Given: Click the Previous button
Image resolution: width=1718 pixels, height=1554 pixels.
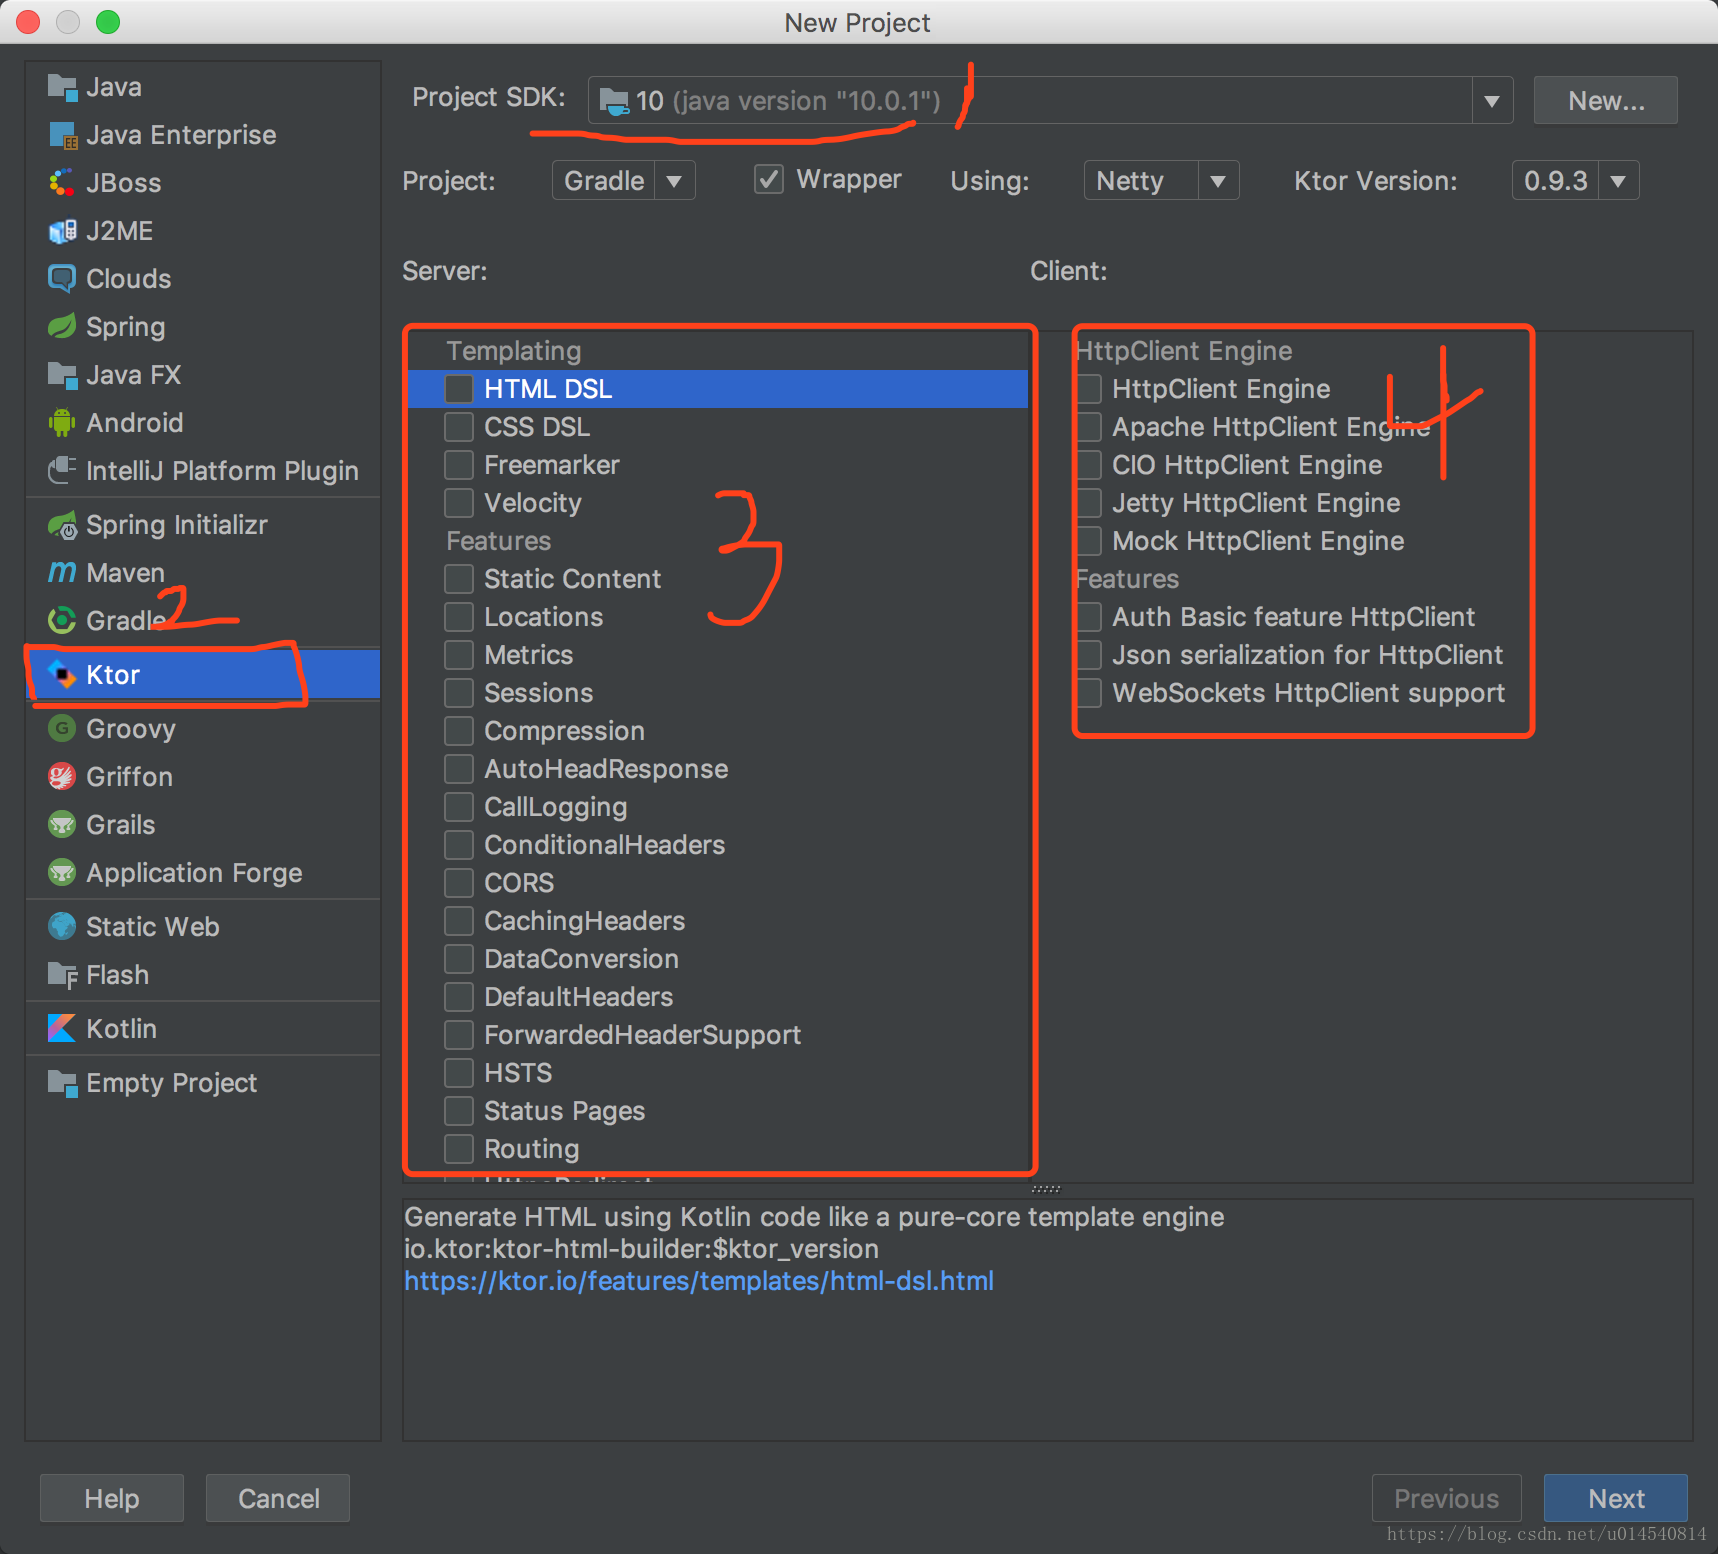Looking at the screenshot, I should coord(1447,1498).
